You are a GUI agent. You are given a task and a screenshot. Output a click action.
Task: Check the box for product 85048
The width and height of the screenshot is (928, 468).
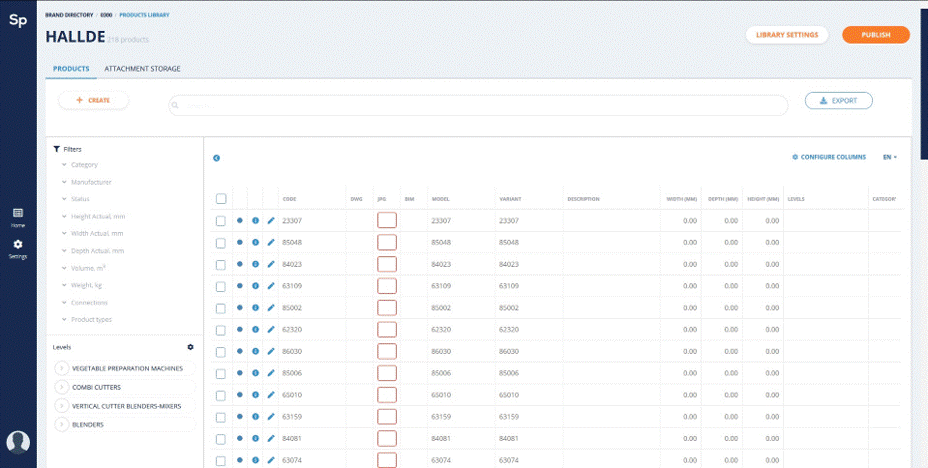(221, 243)
